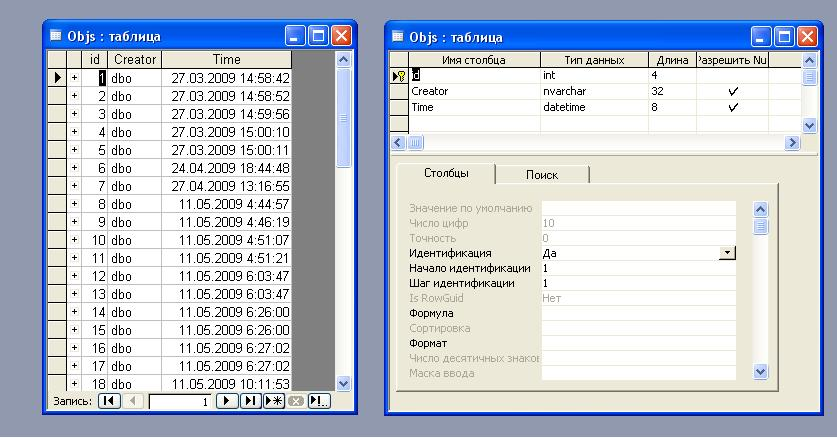Click the nvarchar data type cell
This screenshot has height=438, width=837.
594,91
